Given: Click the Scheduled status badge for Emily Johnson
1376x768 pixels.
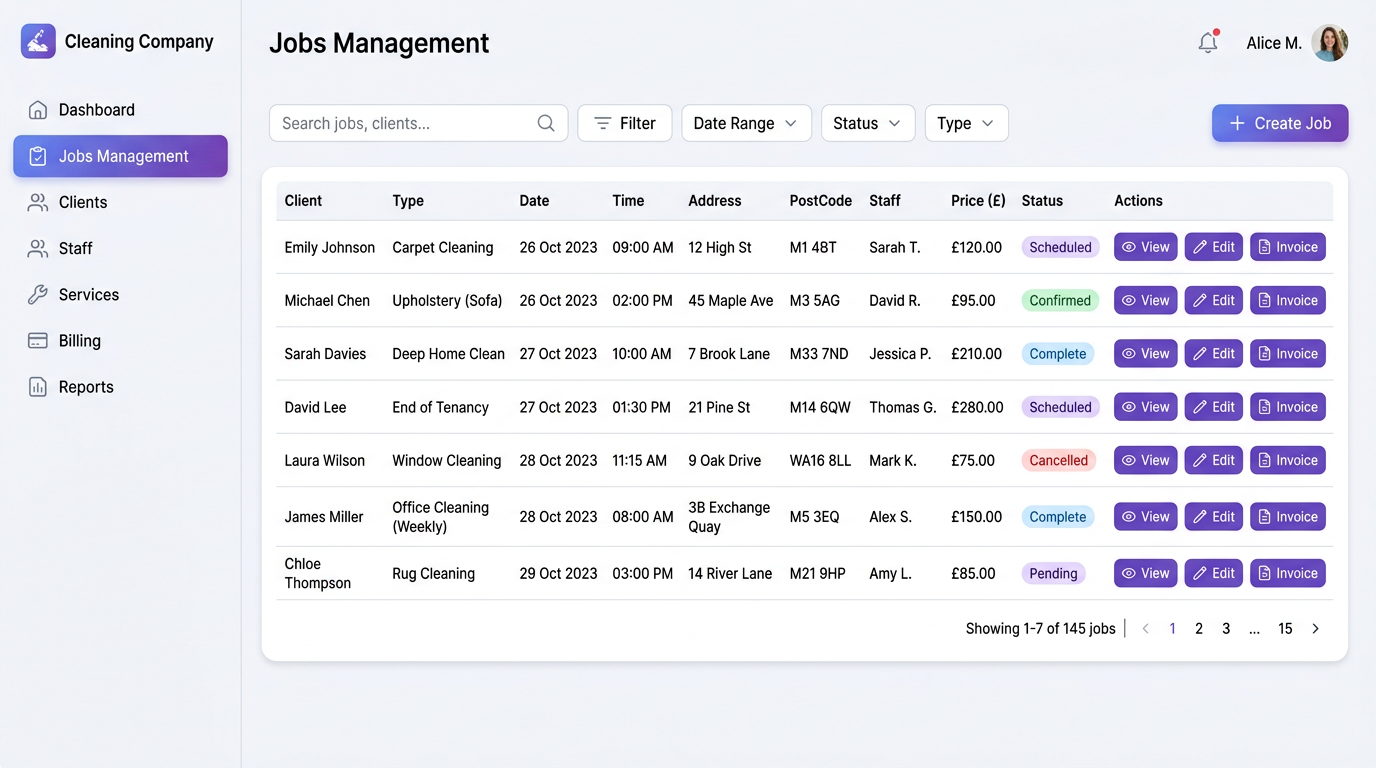Looking at the screenshot, I should point(1060,247).
